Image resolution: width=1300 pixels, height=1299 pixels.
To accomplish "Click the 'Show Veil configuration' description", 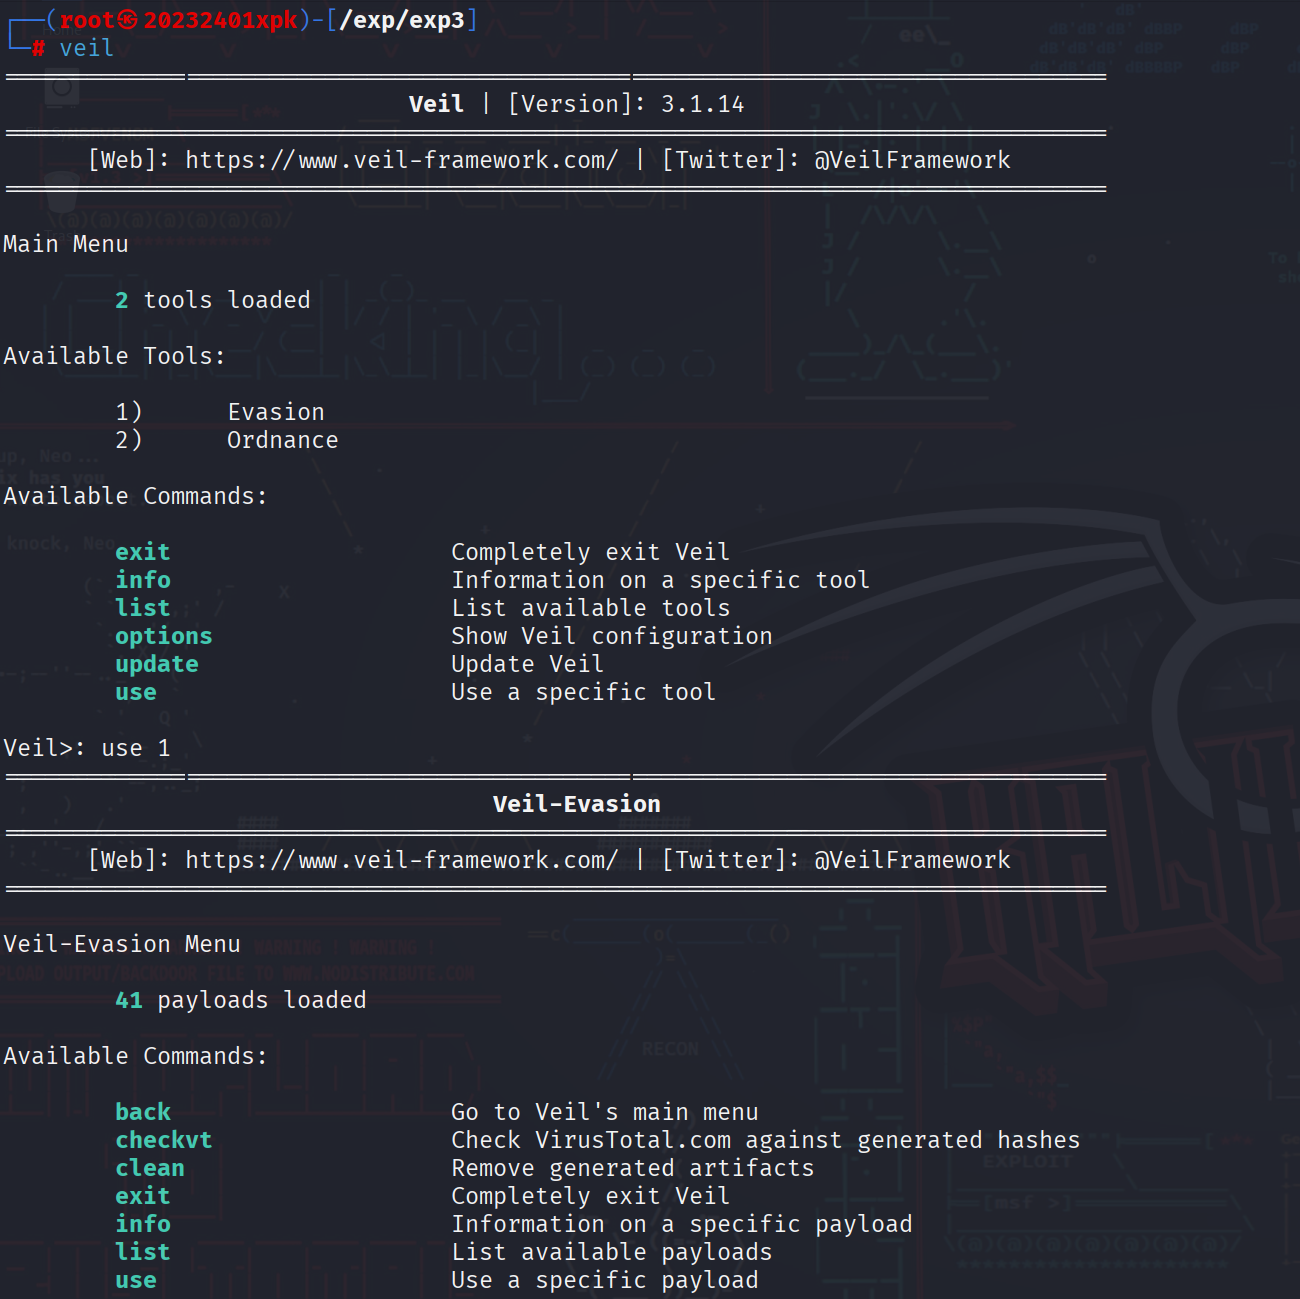I will click(612, 636).
